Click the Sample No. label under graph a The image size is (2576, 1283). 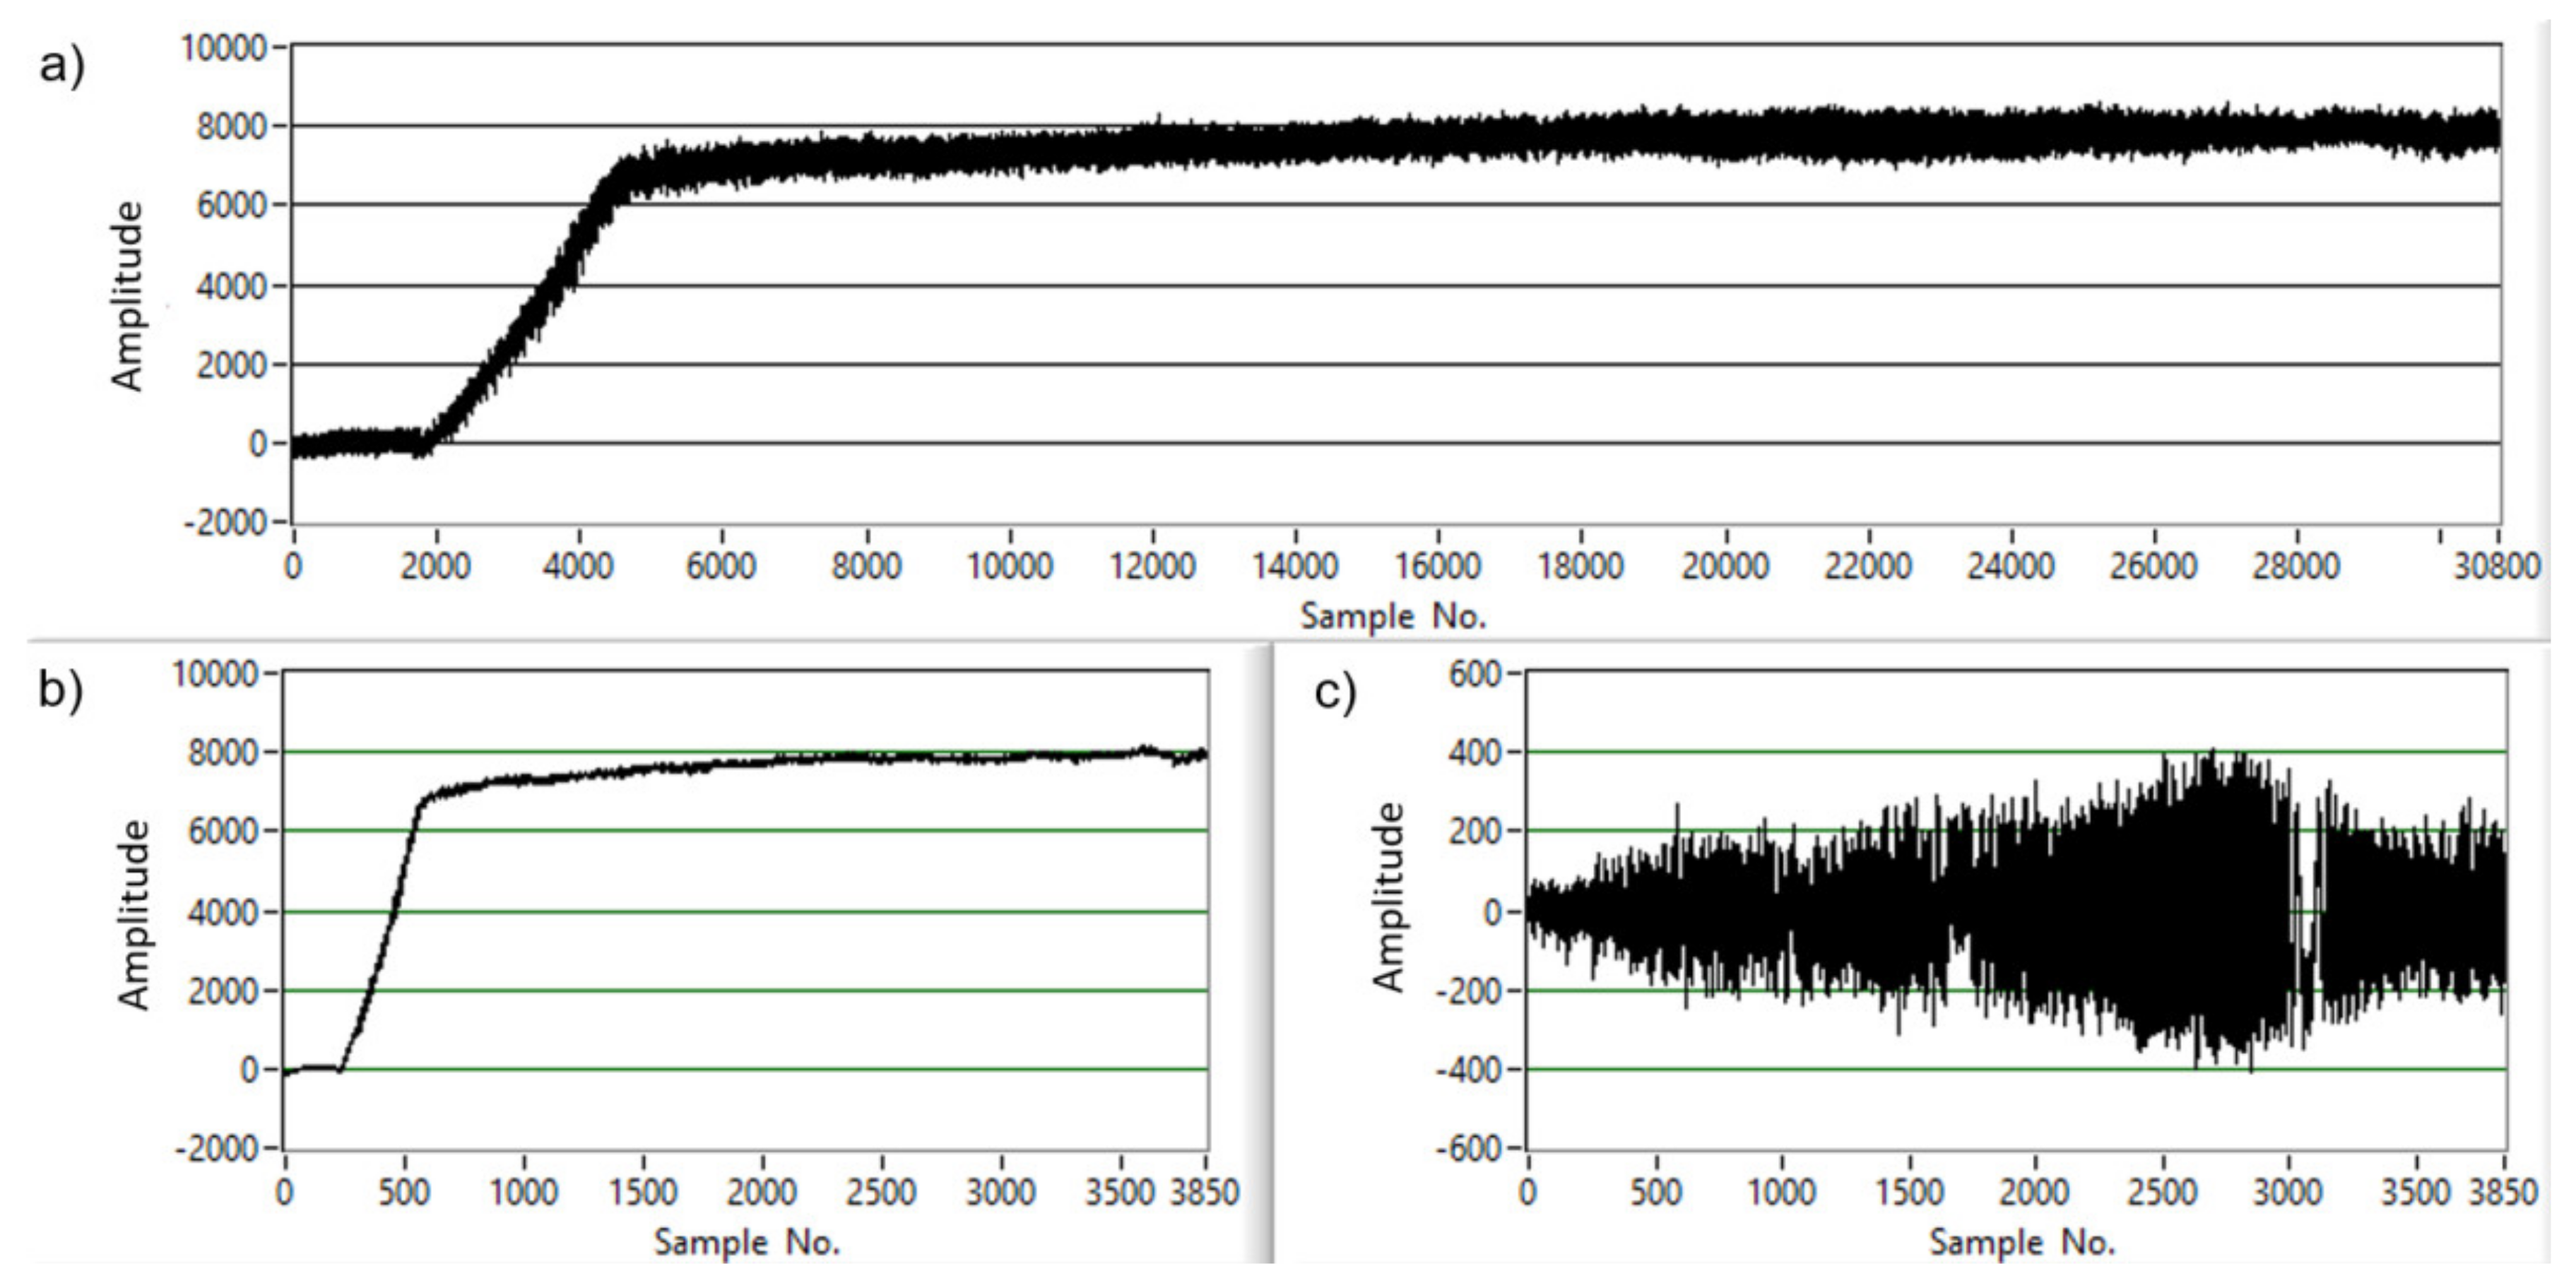click(1393, 616)
